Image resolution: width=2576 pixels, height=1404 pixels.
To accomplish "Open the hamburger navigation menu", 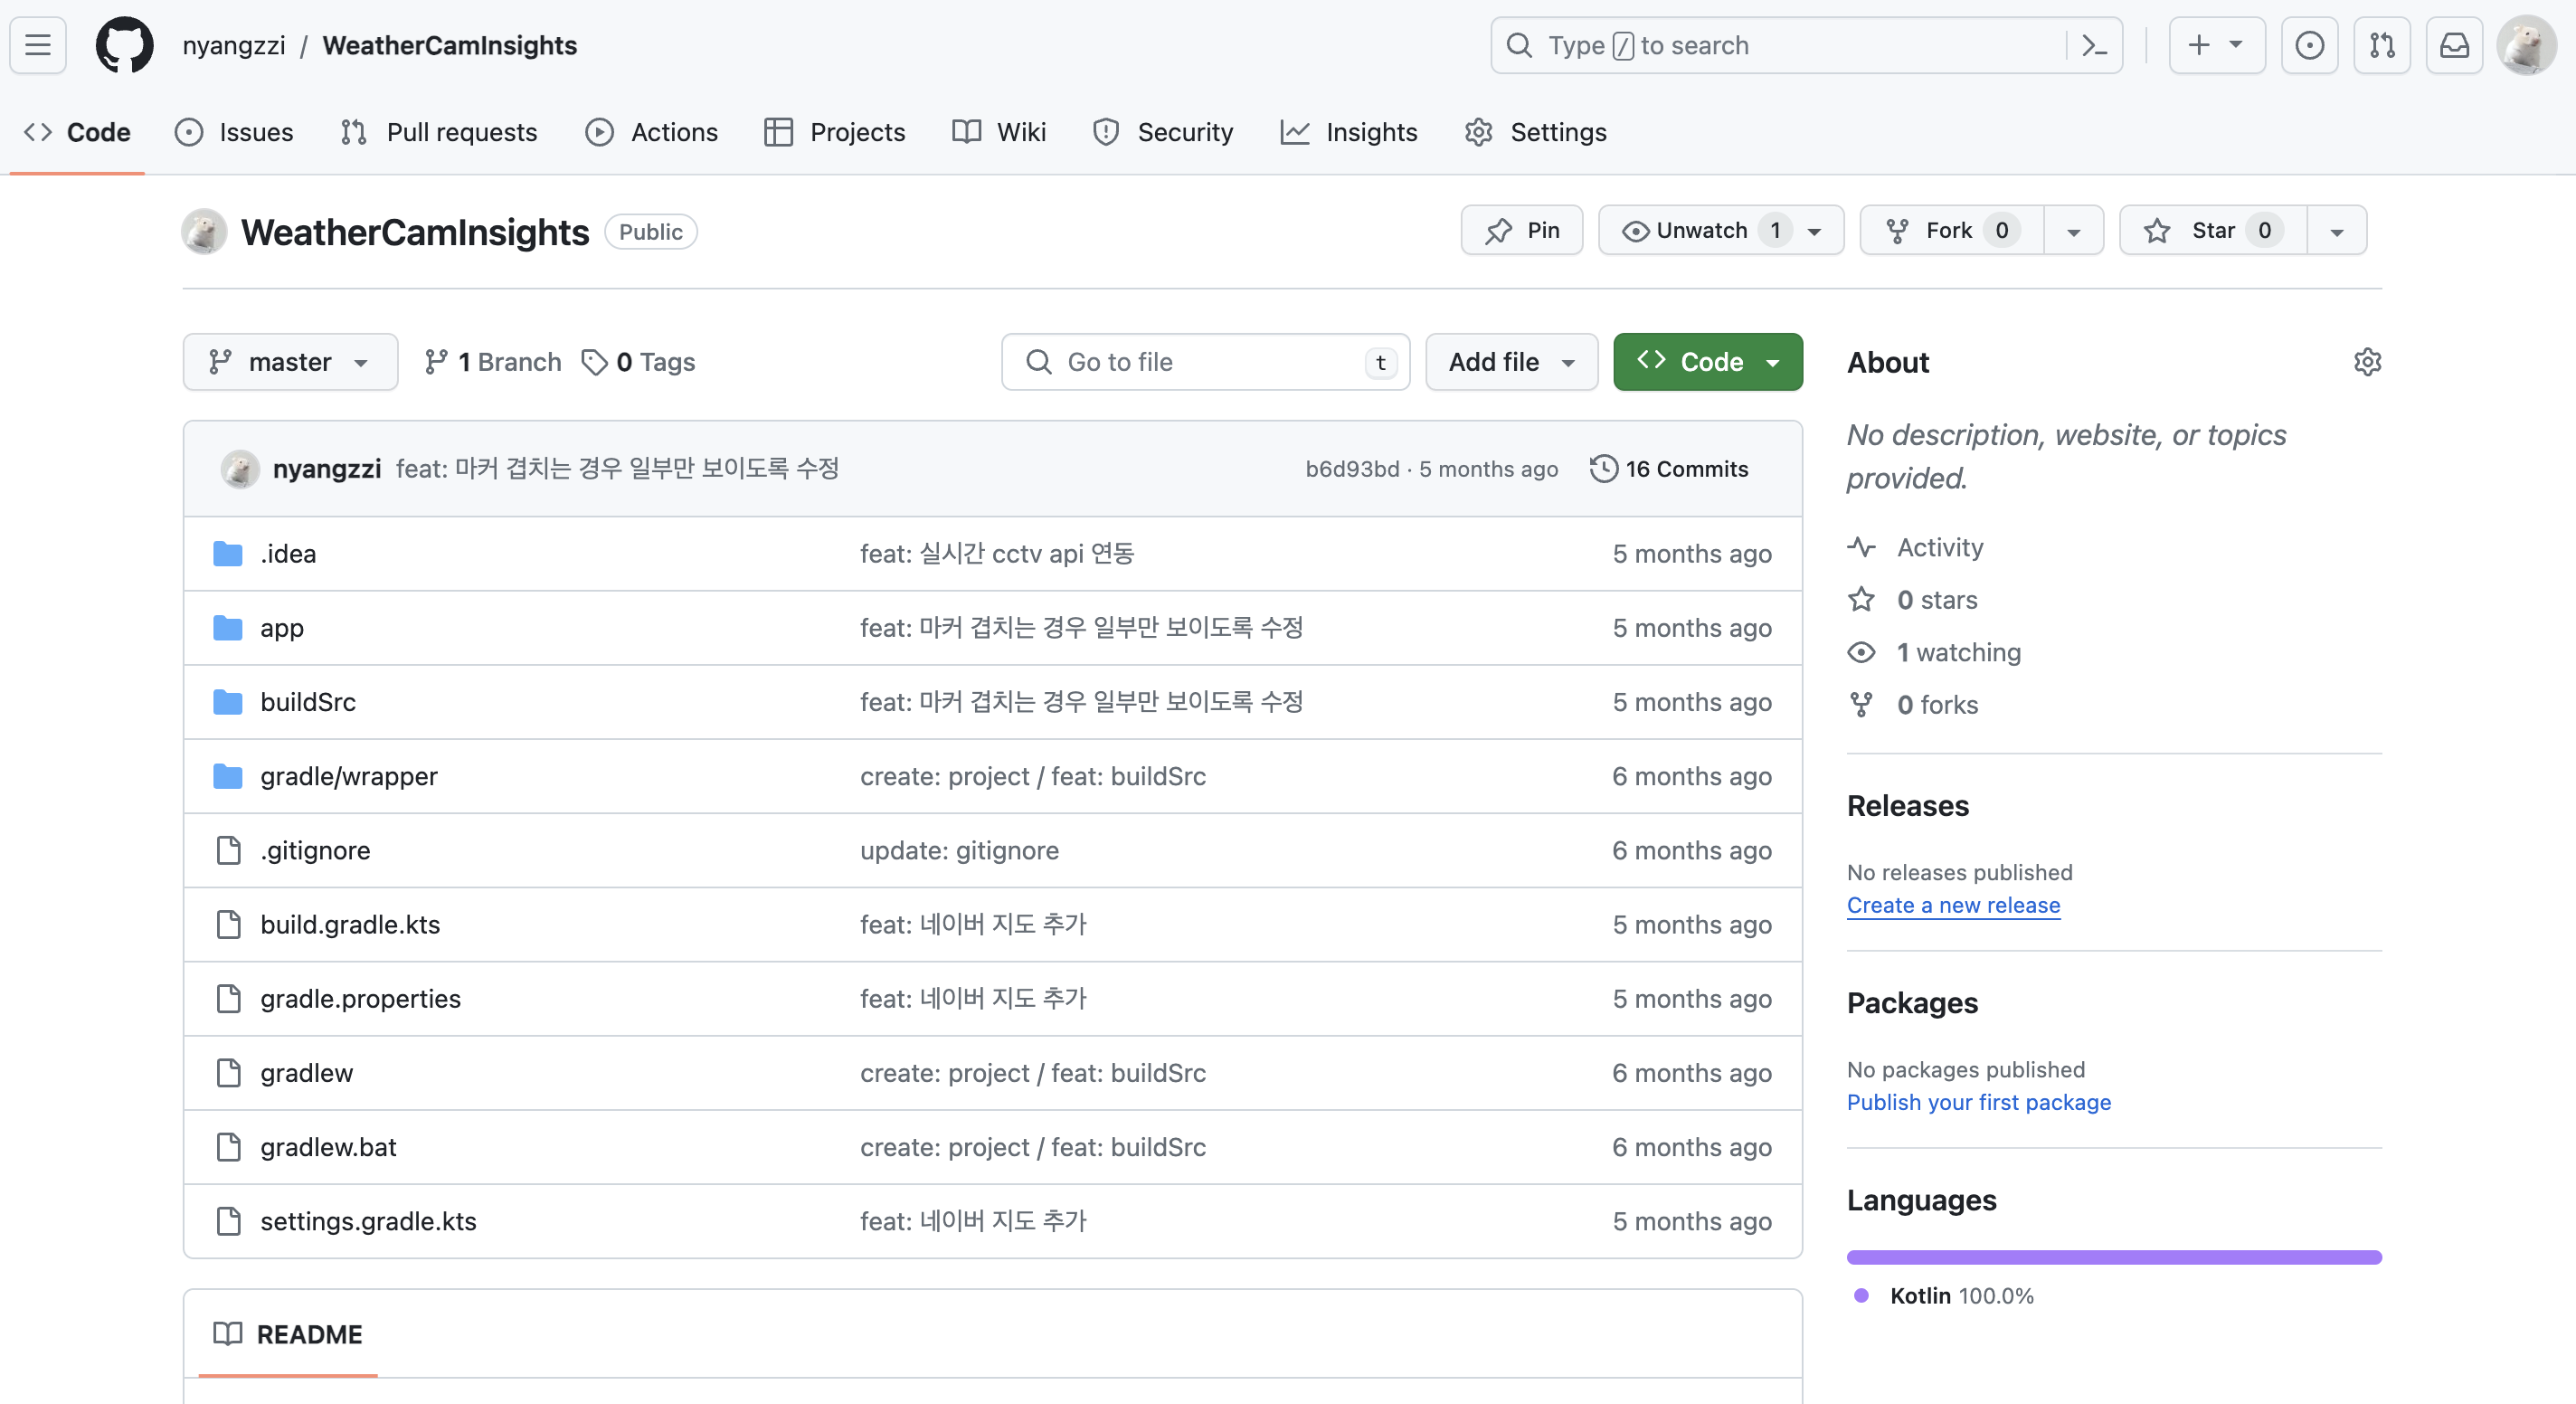I will click(x=38, y=45).
